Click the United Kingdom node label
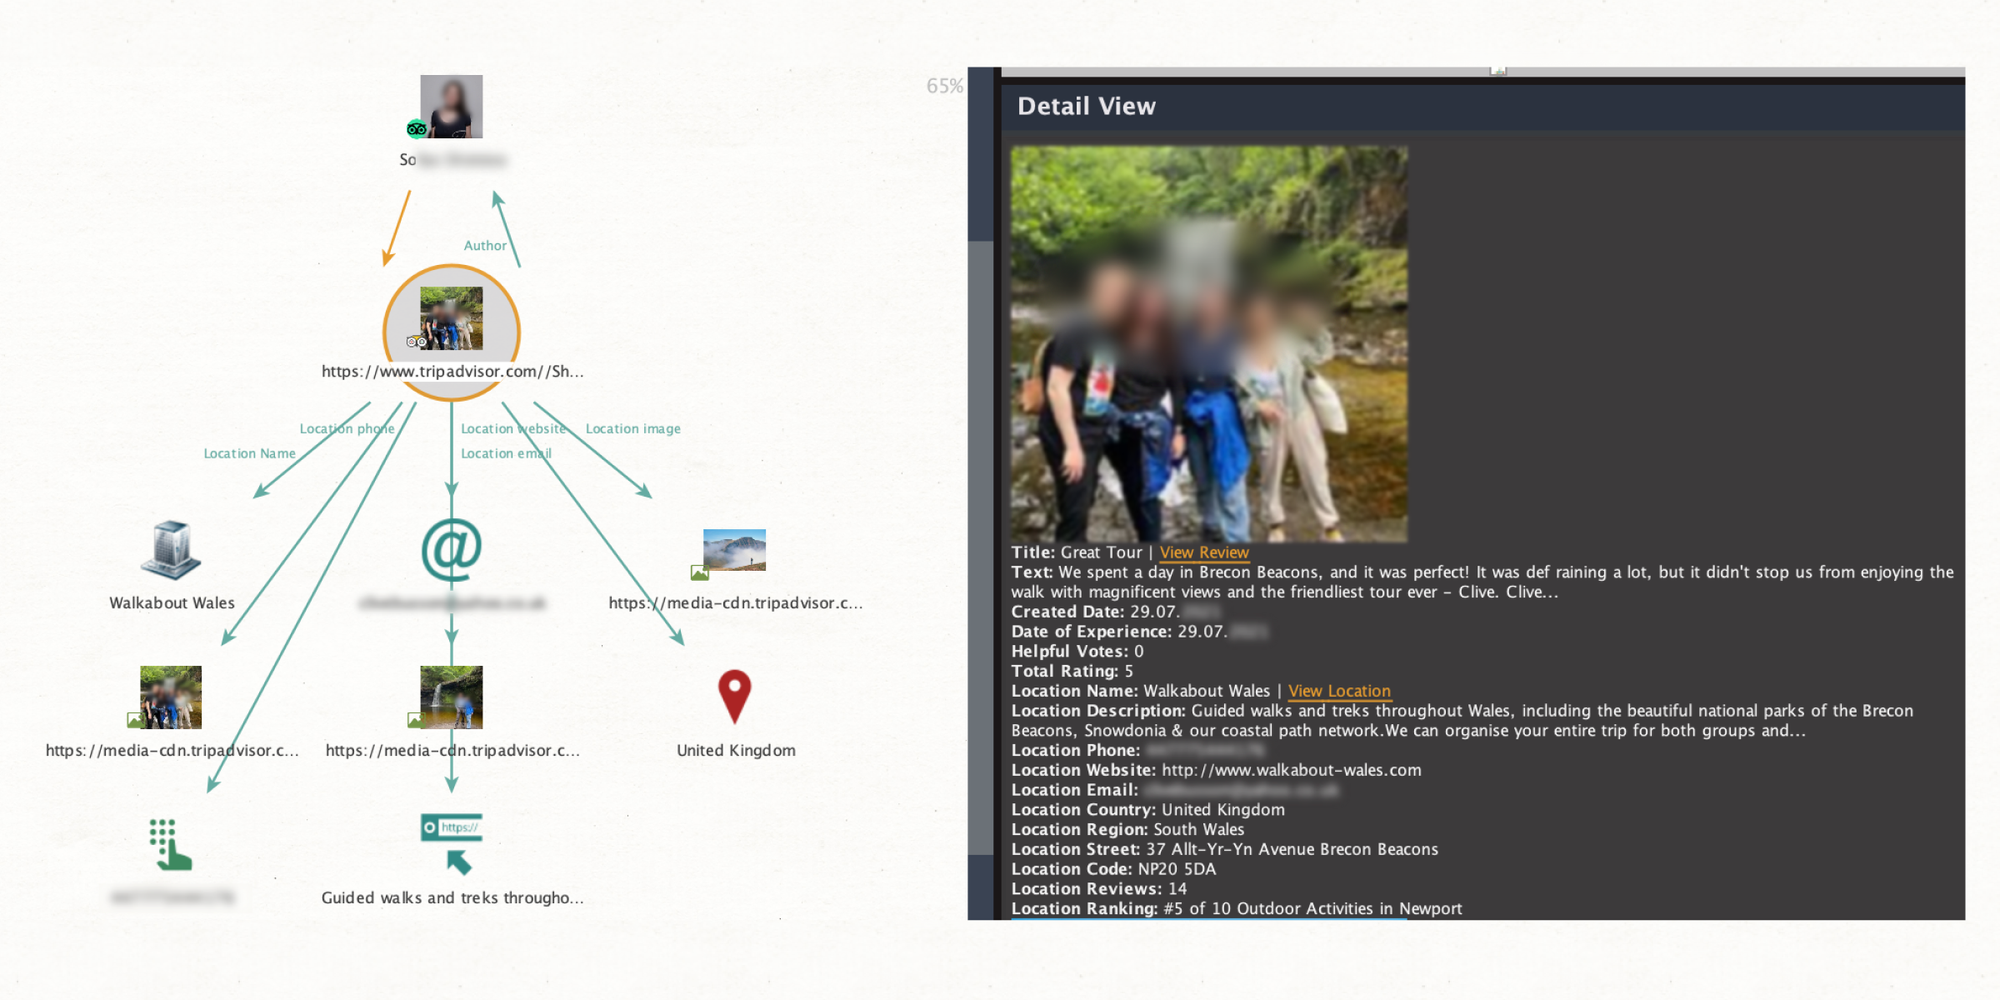The width and height of the screenshot is (2000, 1000). [736, 751]
